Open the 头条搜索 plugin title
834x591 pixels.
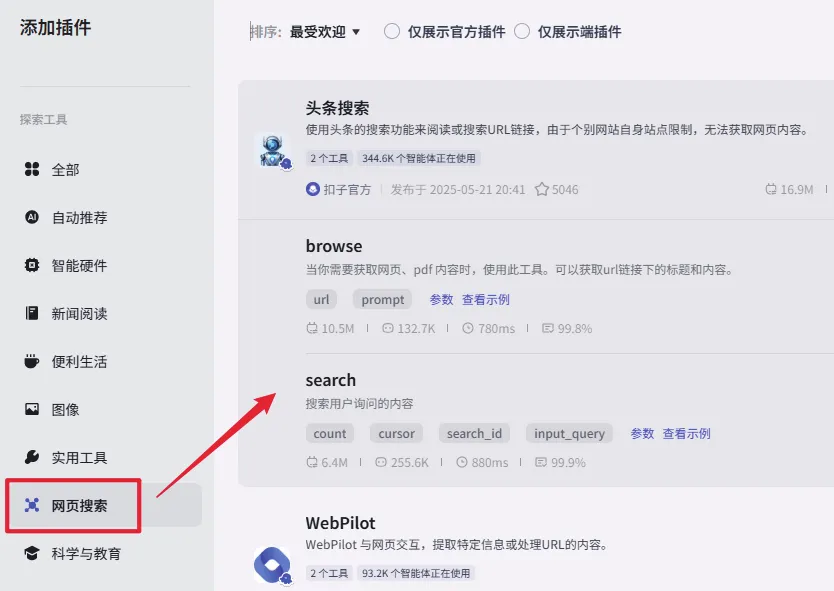point(337,108)
